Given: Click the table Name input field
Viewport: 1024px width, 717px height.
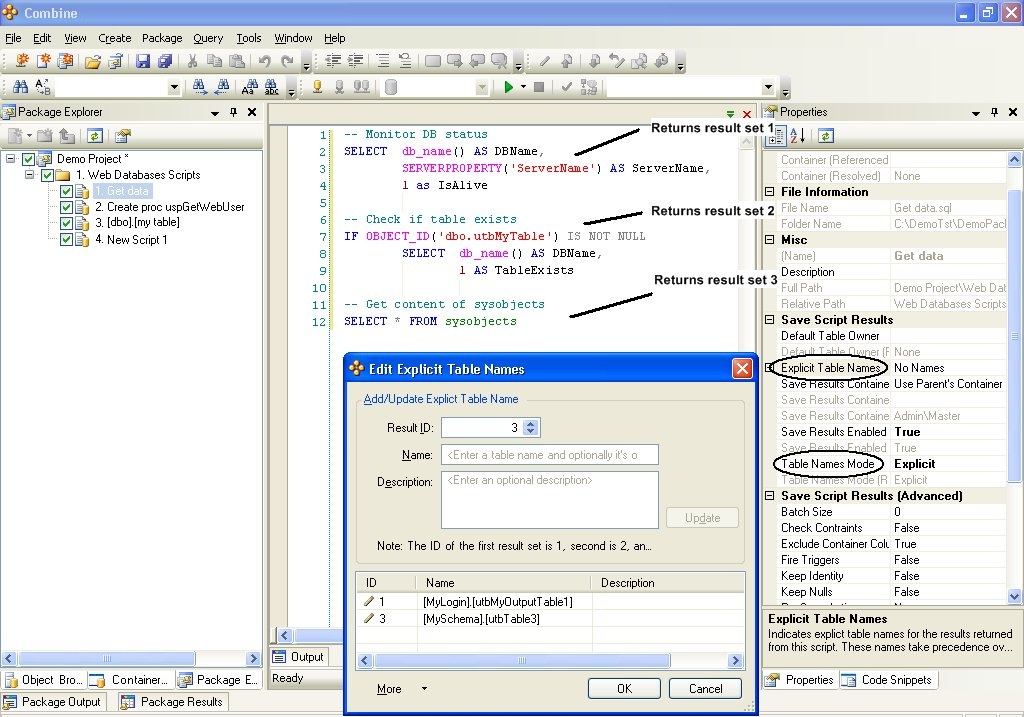Looking at the screenshot, I should tap(549, 455).
